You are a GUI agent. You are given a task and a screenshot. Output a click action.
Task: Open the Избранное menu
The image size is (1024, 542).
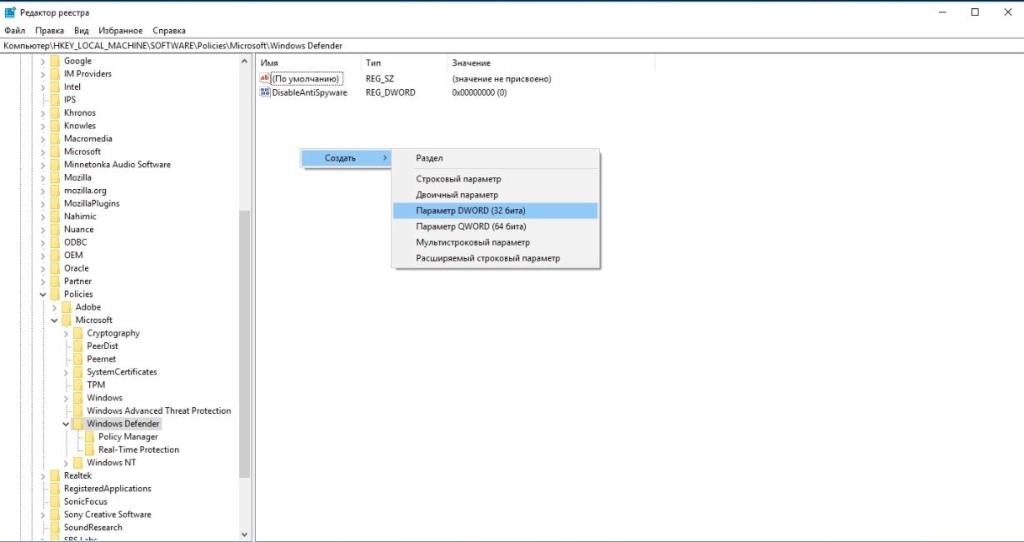point(120,30)
